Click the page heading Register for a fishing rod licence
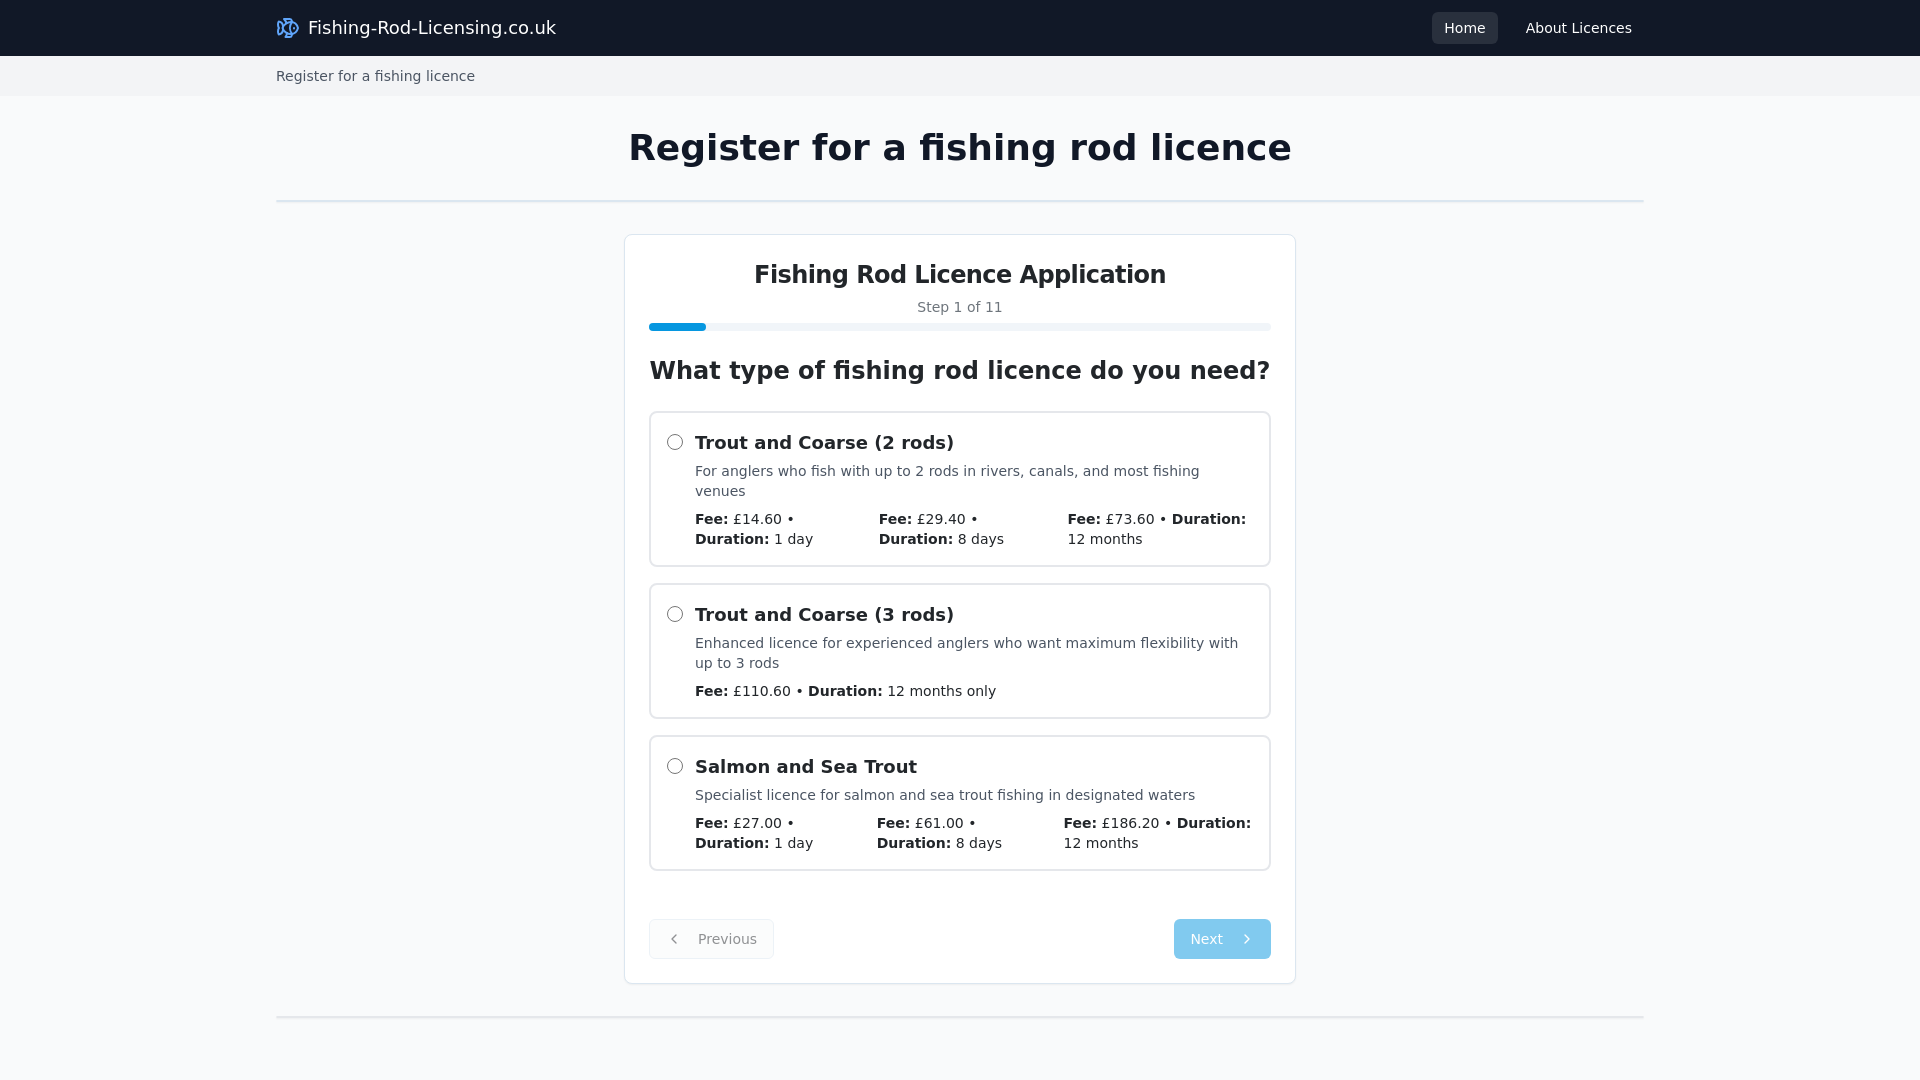Viewport: 1920px width, 1080px height. pyautogui.click(x=959, y=146)
